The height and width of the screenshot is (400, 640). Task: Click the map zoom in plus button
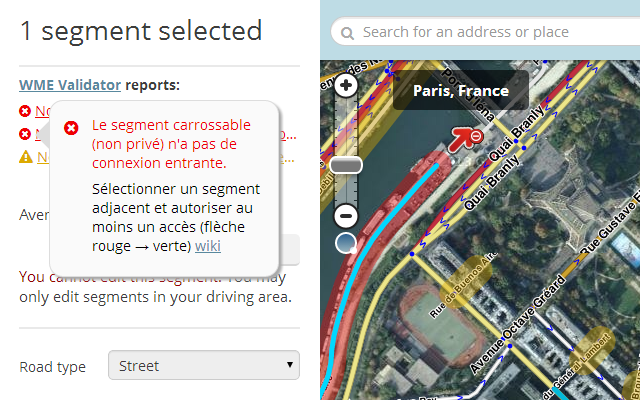tap(346, 85)
